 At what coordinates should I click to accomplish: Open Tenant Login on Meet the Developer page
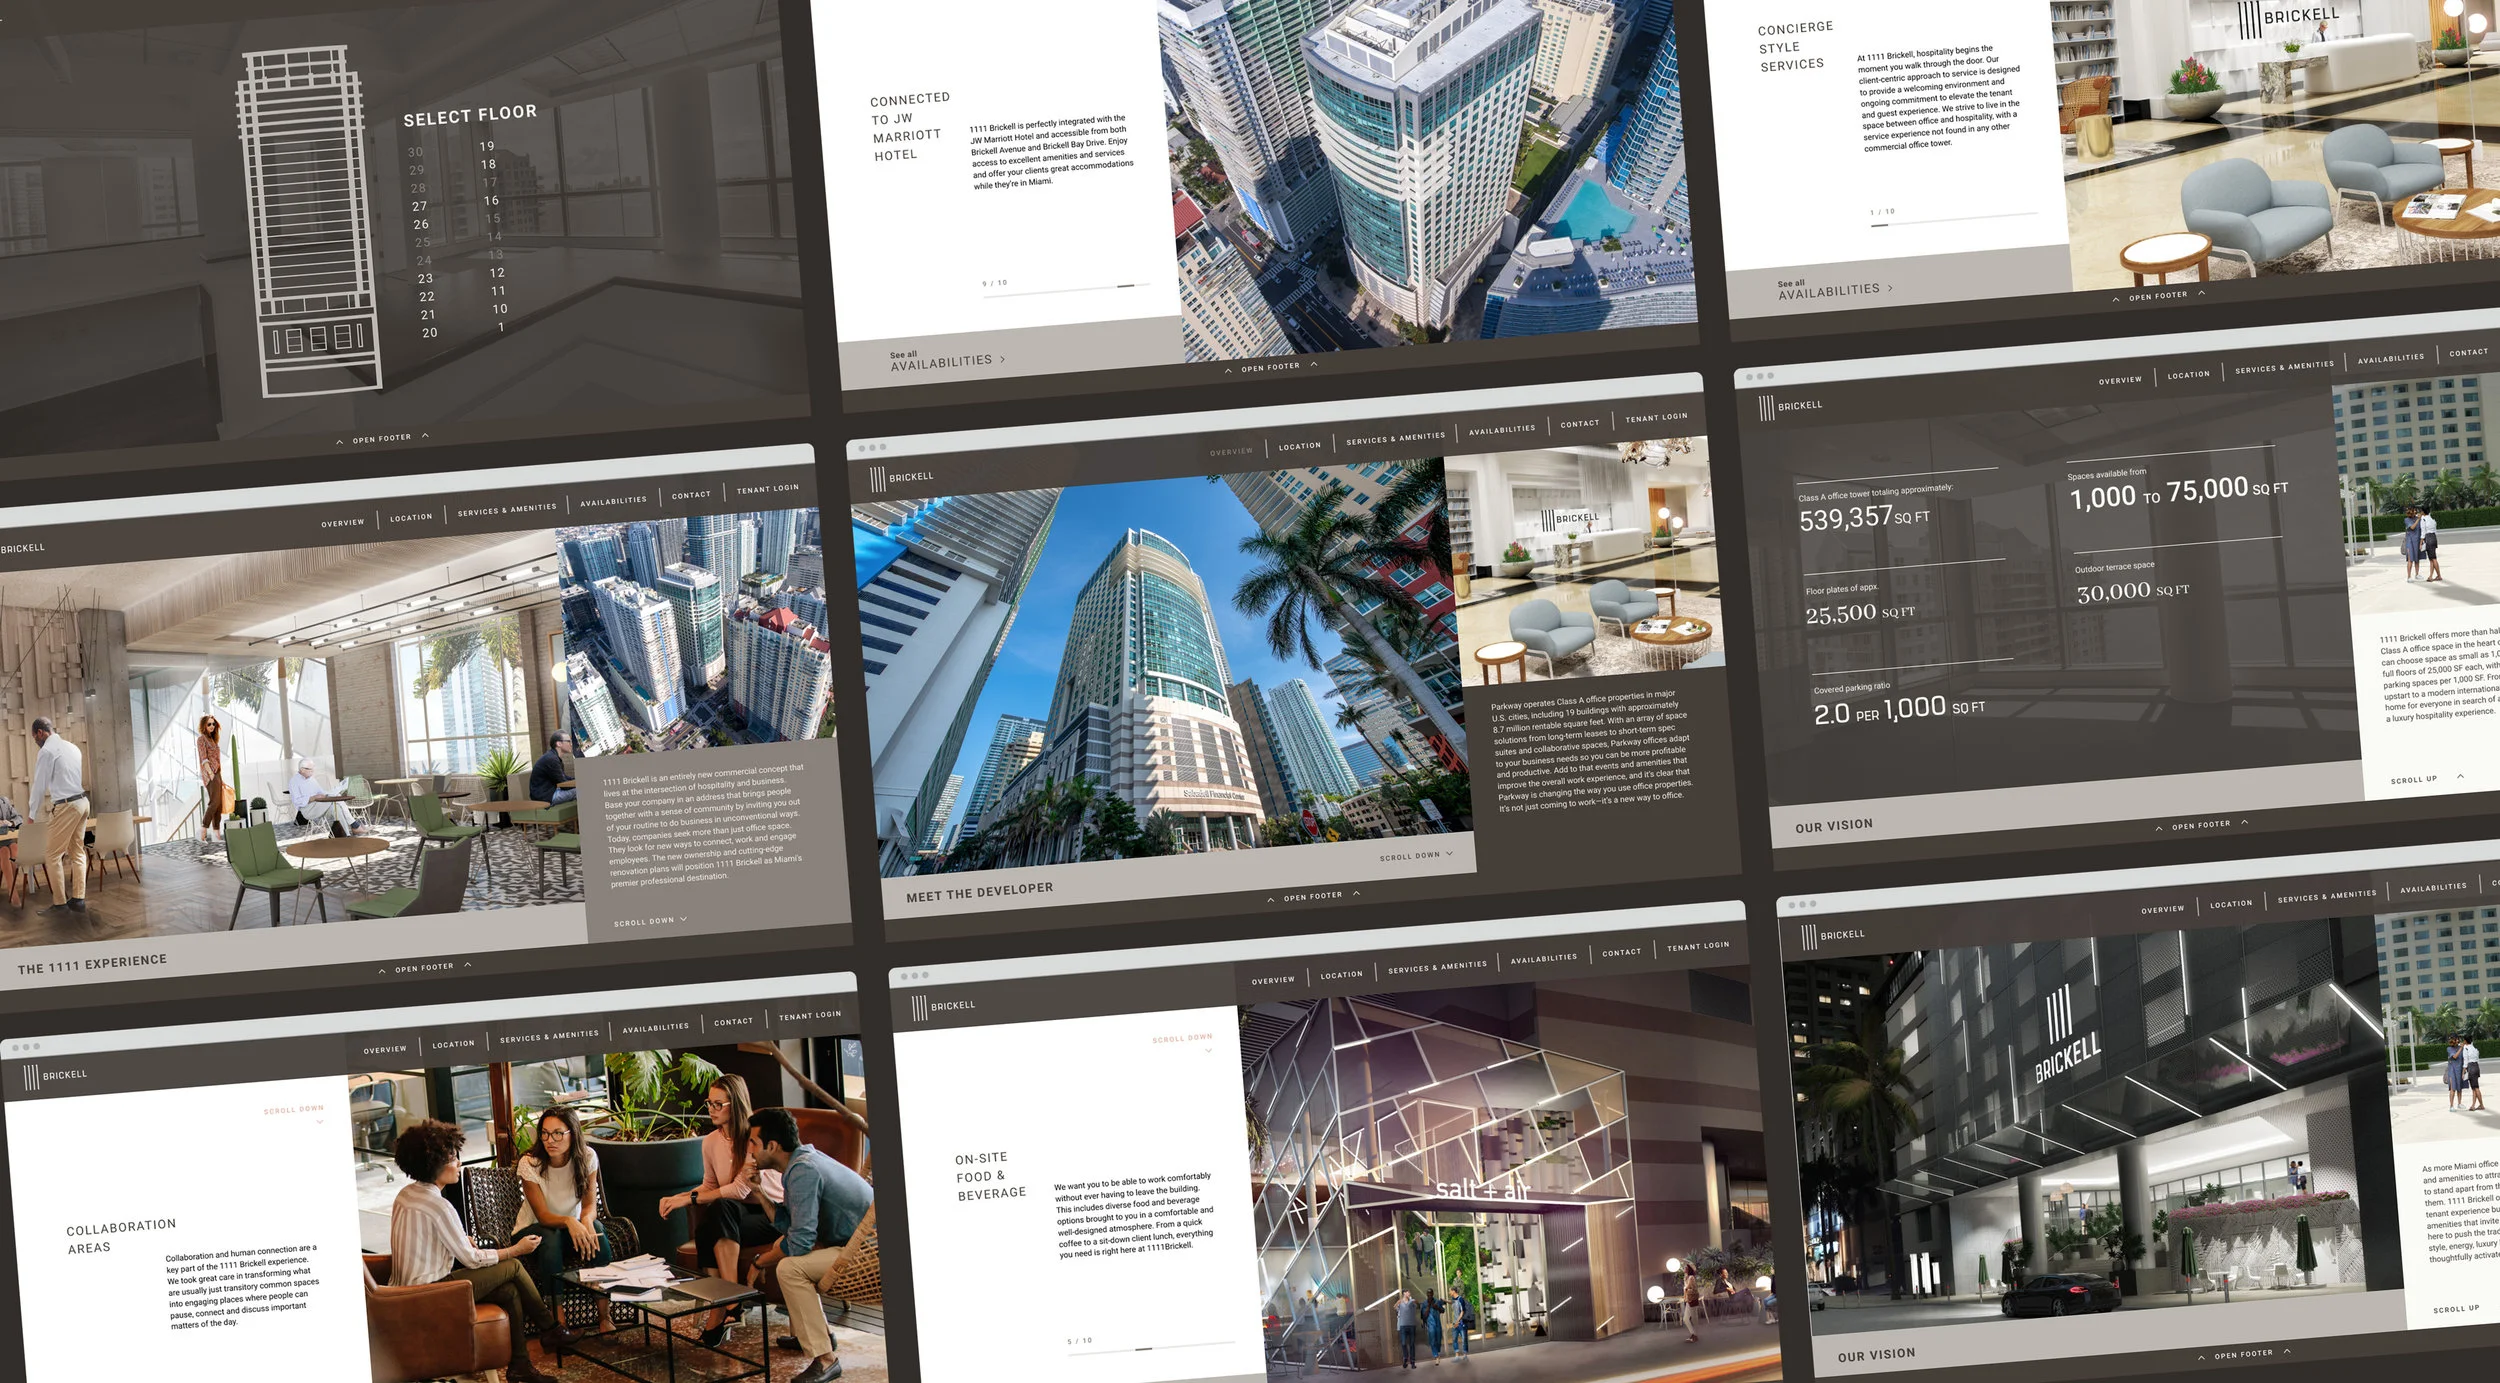coord(1656,417)
